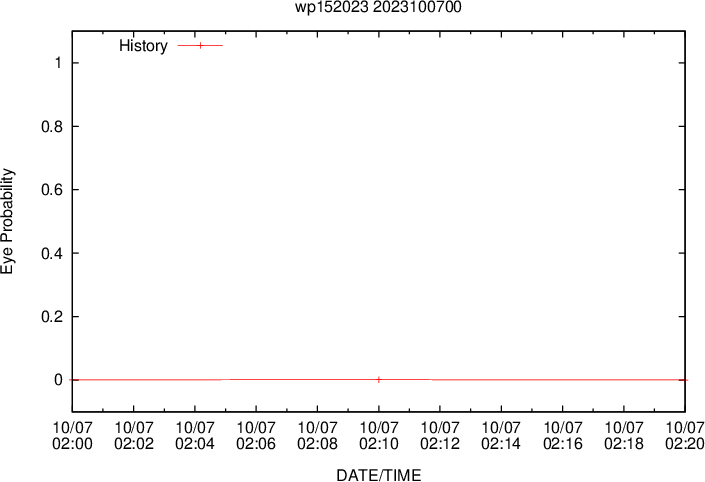The width and height of the screenshot is (705, 482).
Task: Click the y-axis value '0.2'
Action: point(52,317)
